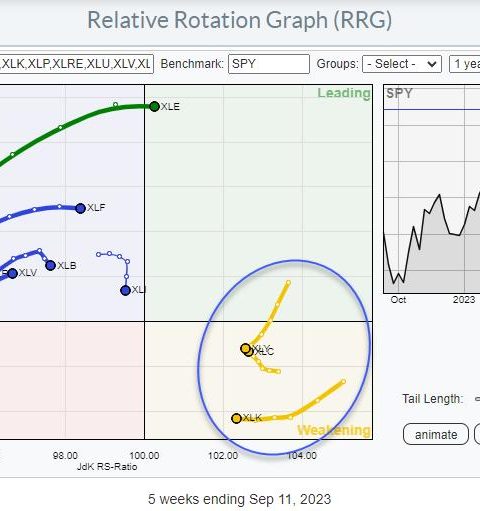Open the Groups Select dropdown
The width and height of the screenshot is (480, 511).
pos(402,64)
